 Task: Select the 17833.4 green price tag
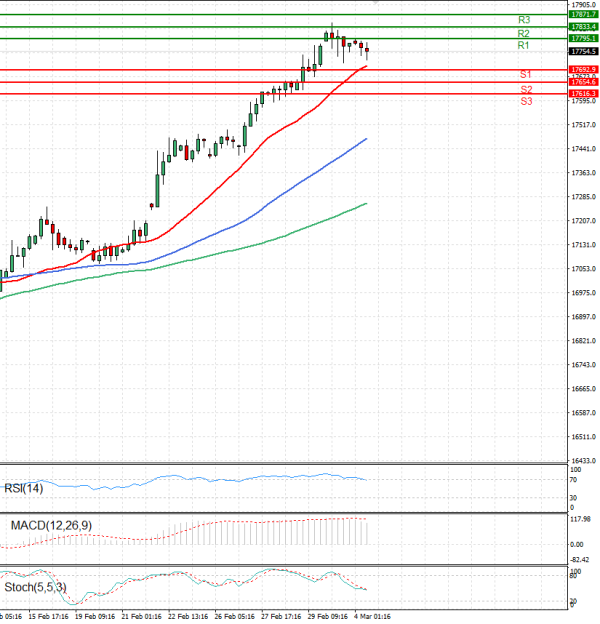point(584,27)
